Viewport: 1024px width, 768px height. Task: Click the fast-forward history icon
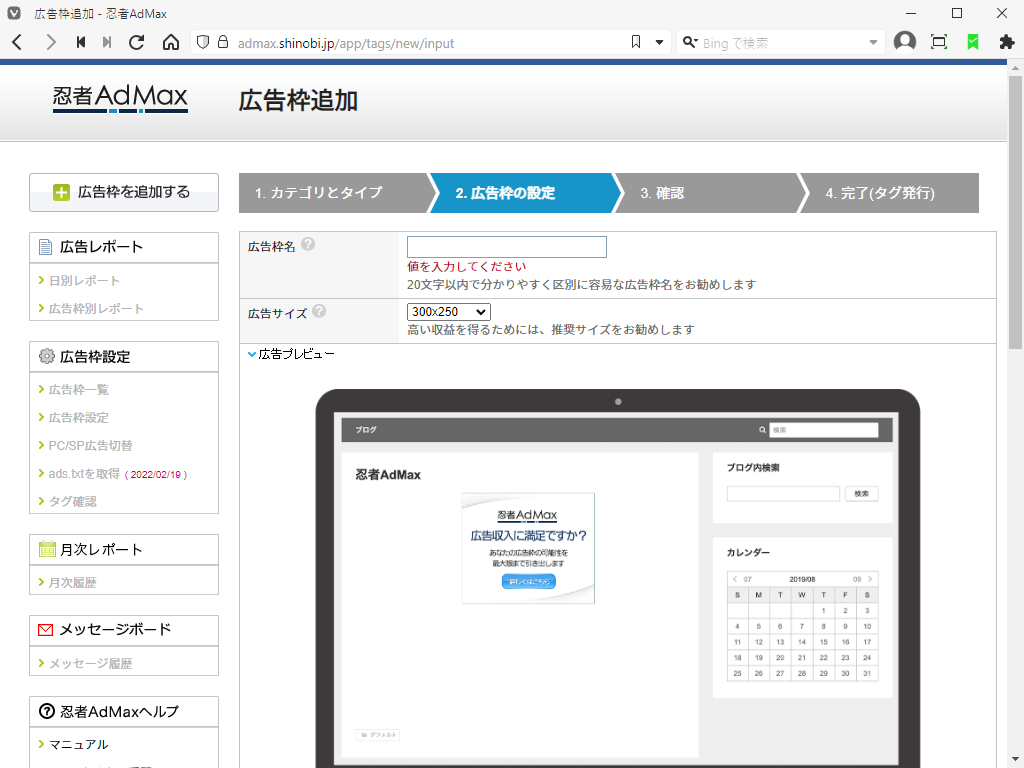(x=107, y=42)
